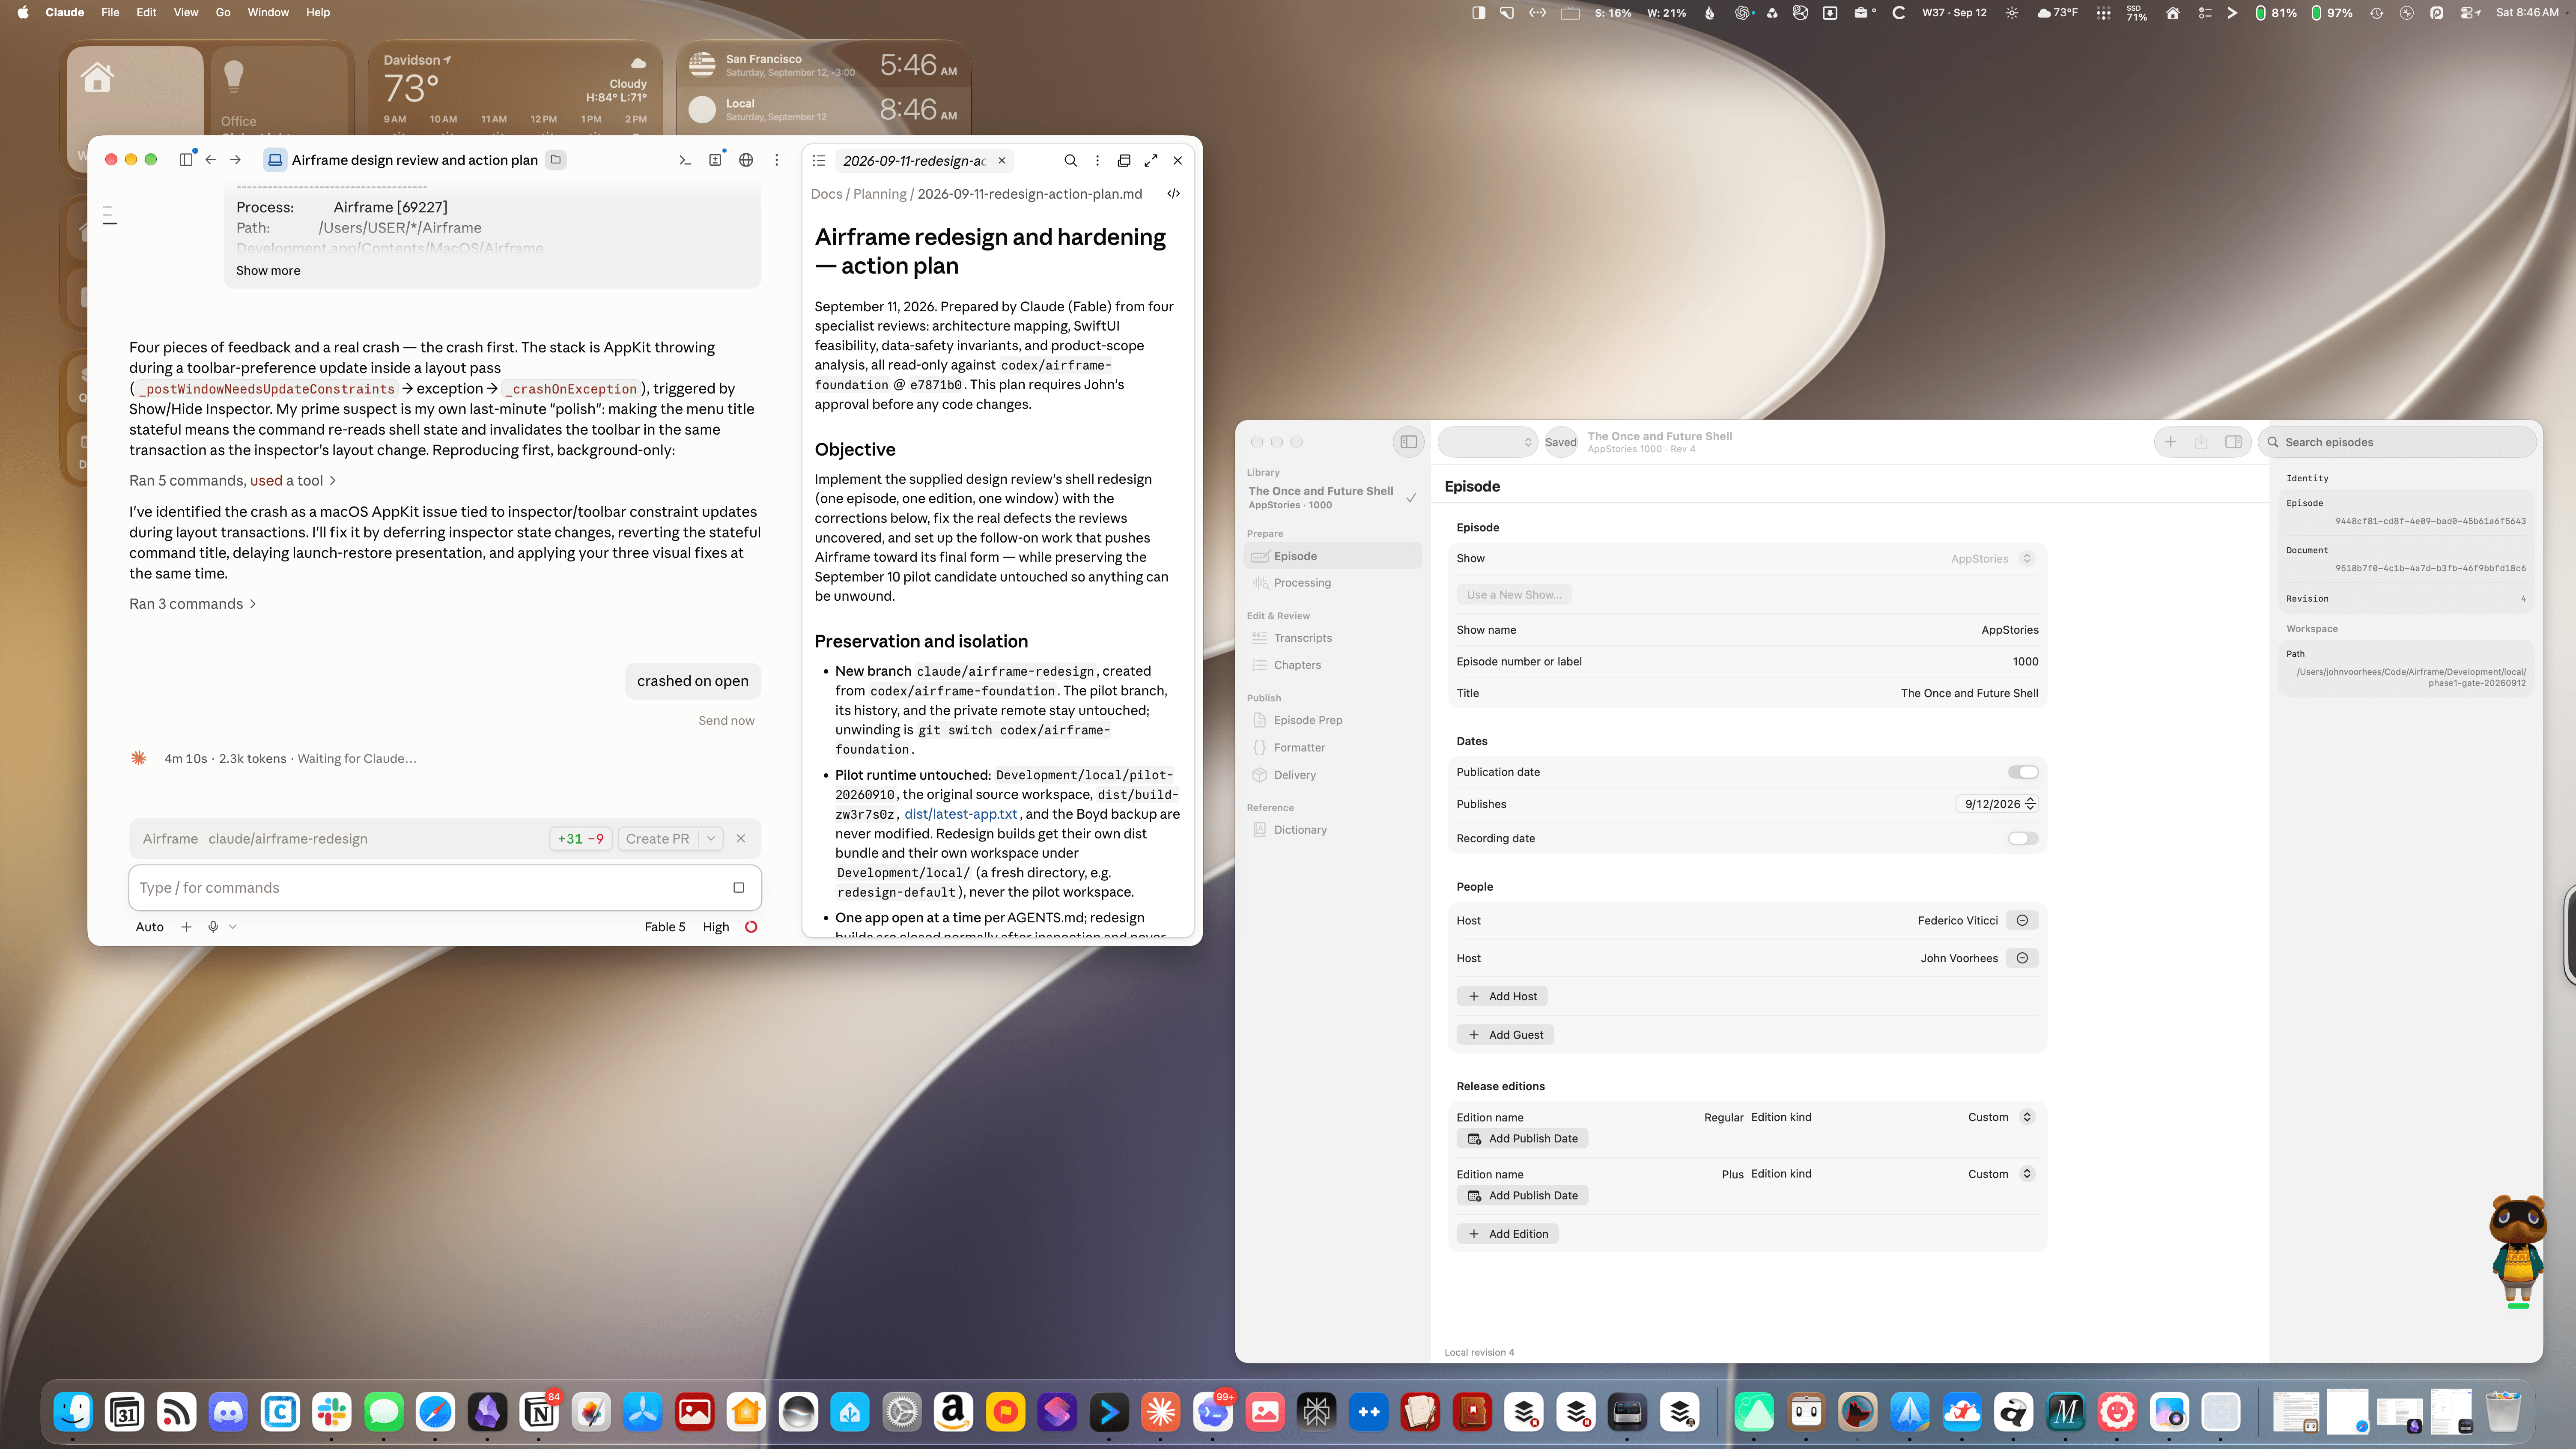Screen dimensions: 2576x1449
Task: Open Episode Prep in the Publish section
Action: pyautogui.click(x=1332, y=720)
